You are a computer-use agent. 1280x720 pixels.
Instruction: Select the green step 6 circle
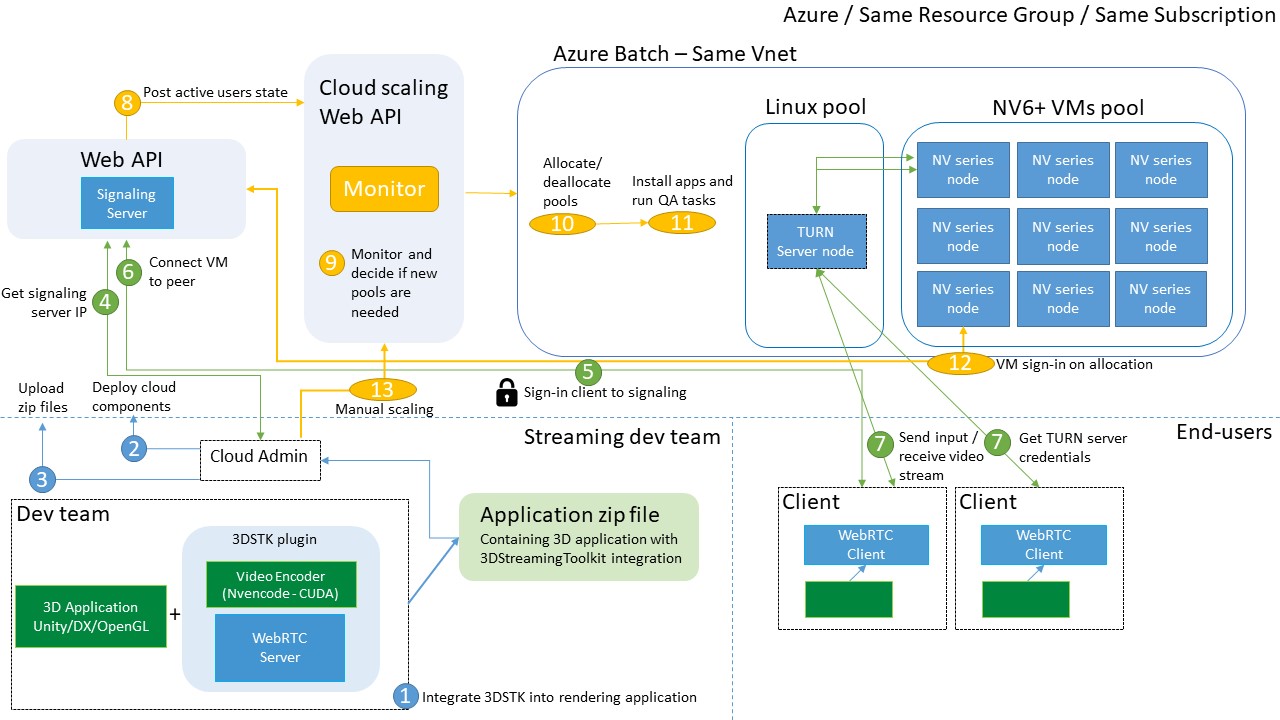click(x=127, y=271)
